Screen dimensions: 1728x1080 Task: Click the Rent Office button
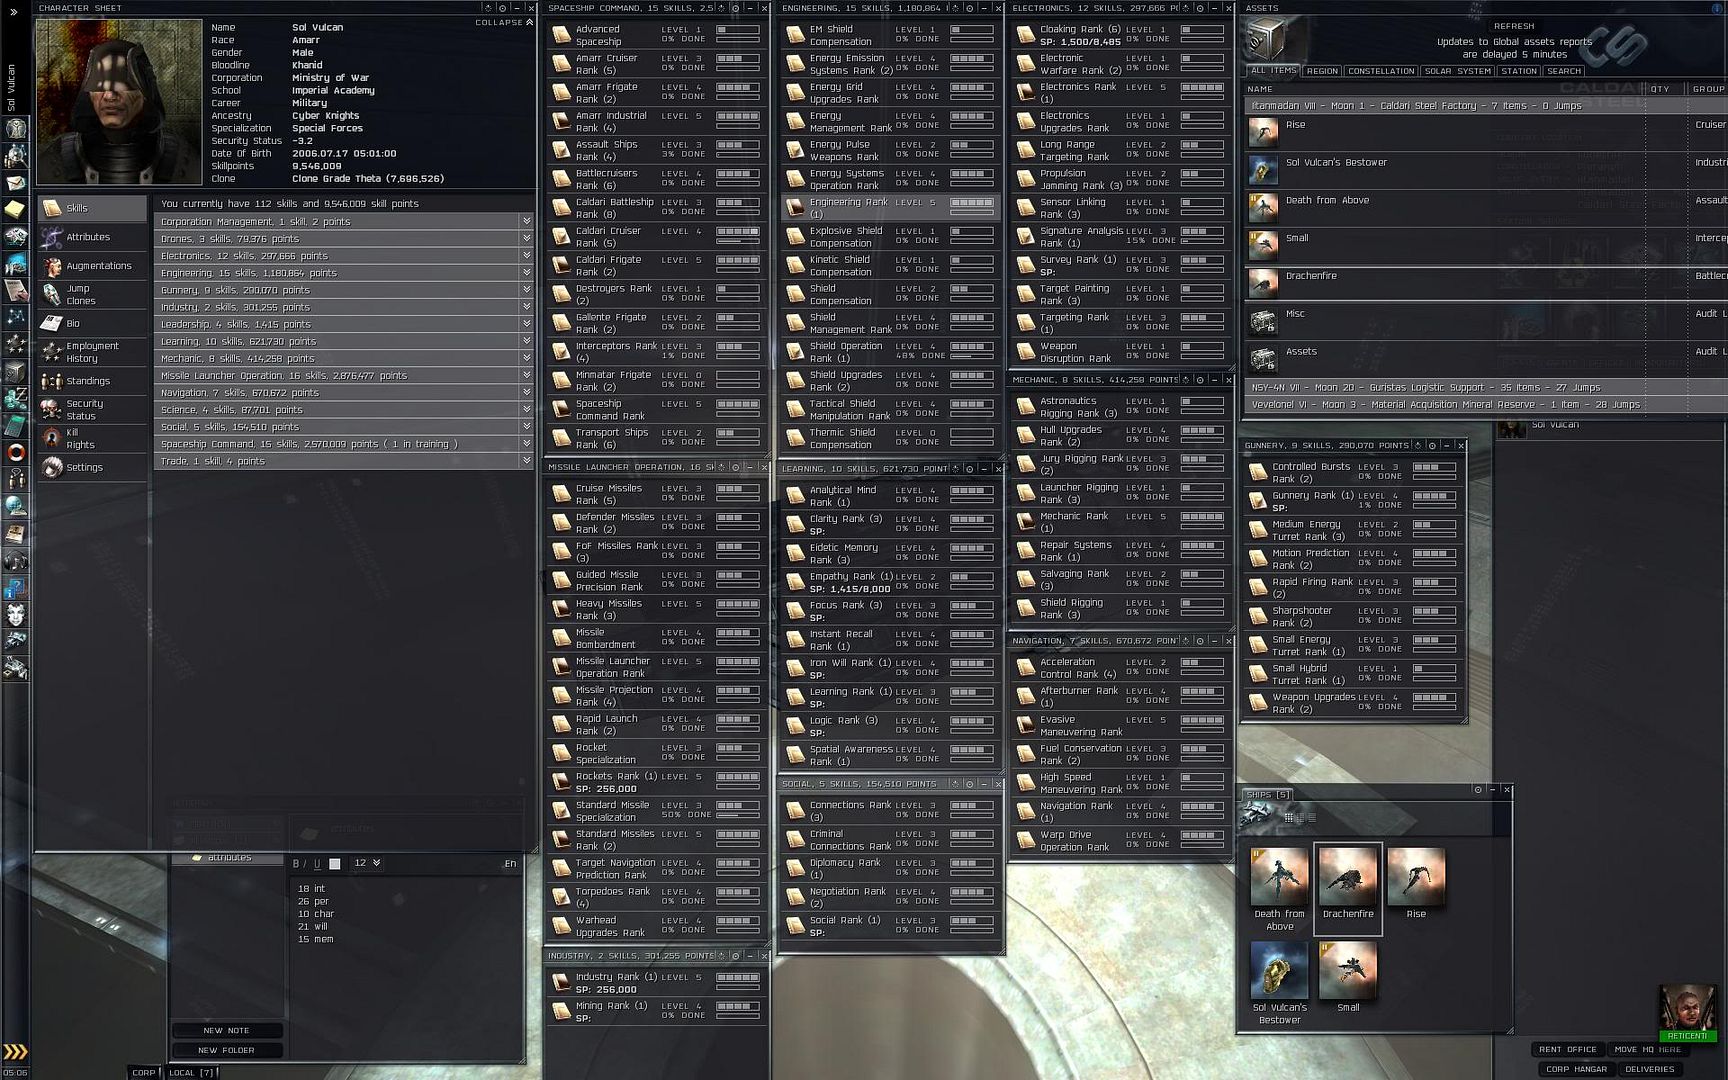[x=1567, y=1049]
